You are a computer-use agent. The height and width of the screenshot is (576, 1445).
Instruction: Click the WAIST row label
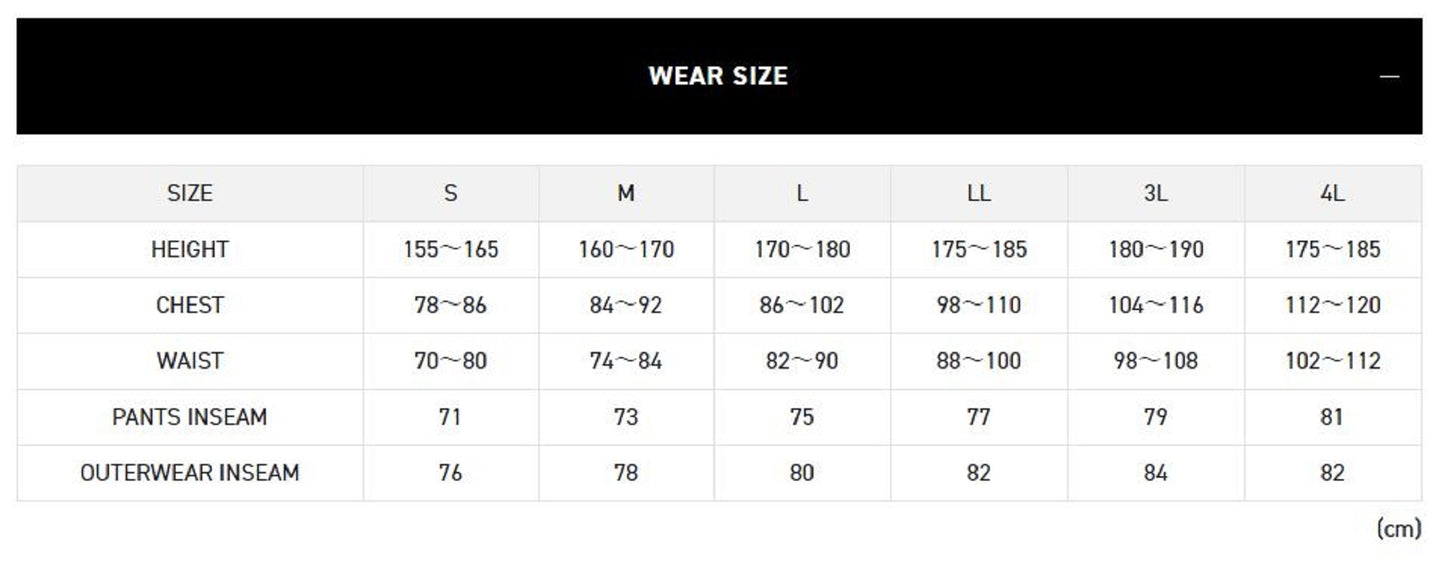tap(190, 361)
